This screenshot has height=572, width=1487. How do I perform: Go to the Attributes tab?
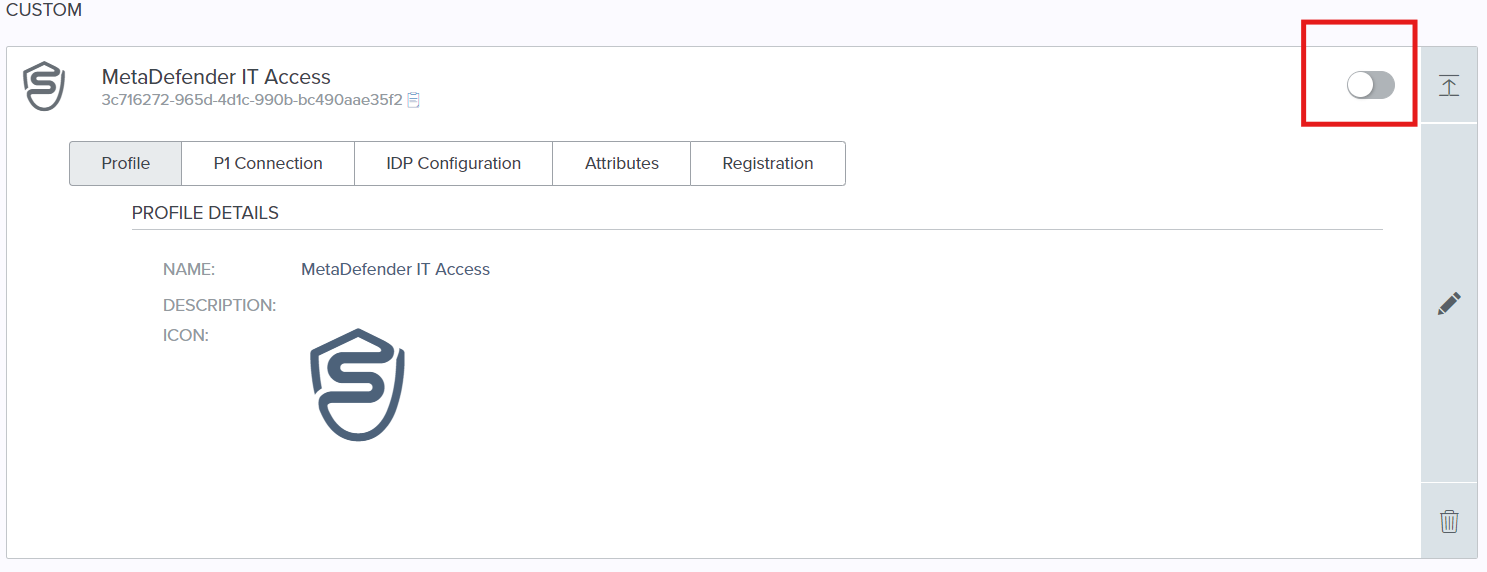[x=622, y=163]
